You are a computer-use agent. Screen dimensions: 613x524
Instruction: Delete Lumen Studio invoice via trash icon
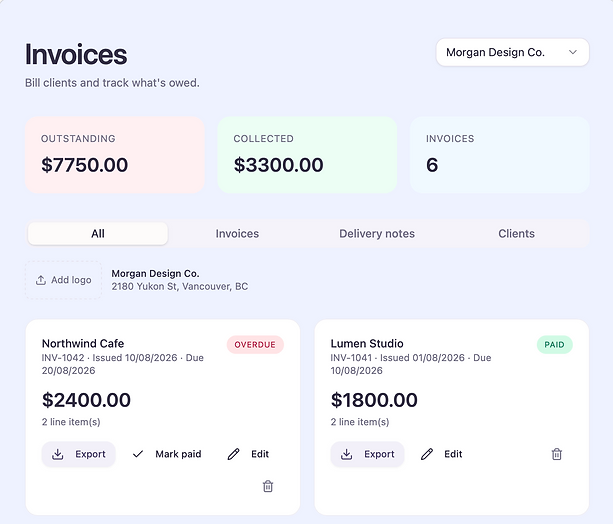pos(557,454)
